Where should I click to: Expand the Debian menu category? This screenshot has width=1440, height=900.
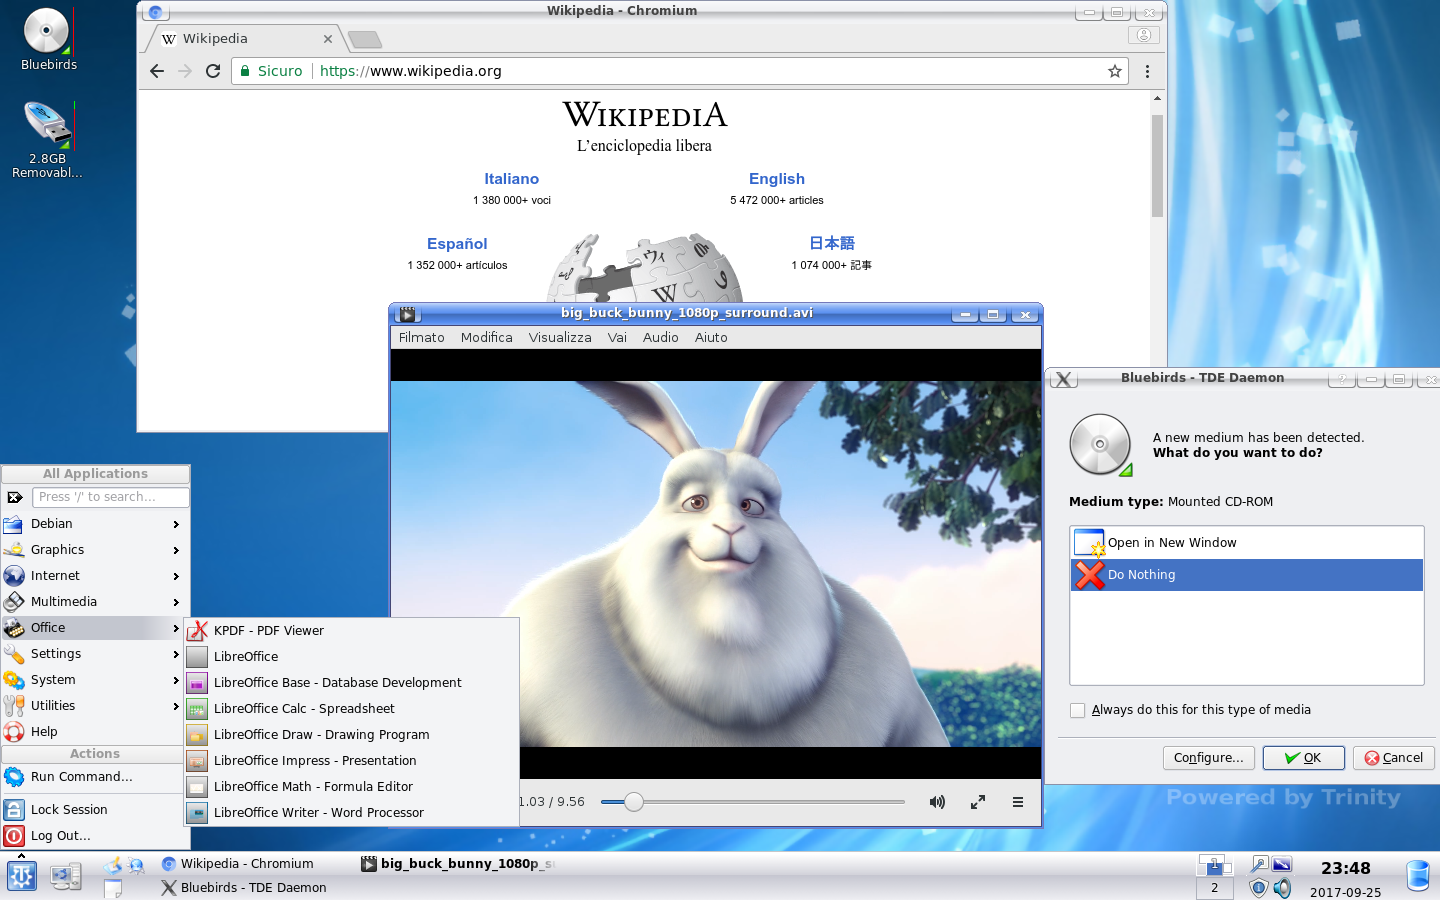[95, 524]
